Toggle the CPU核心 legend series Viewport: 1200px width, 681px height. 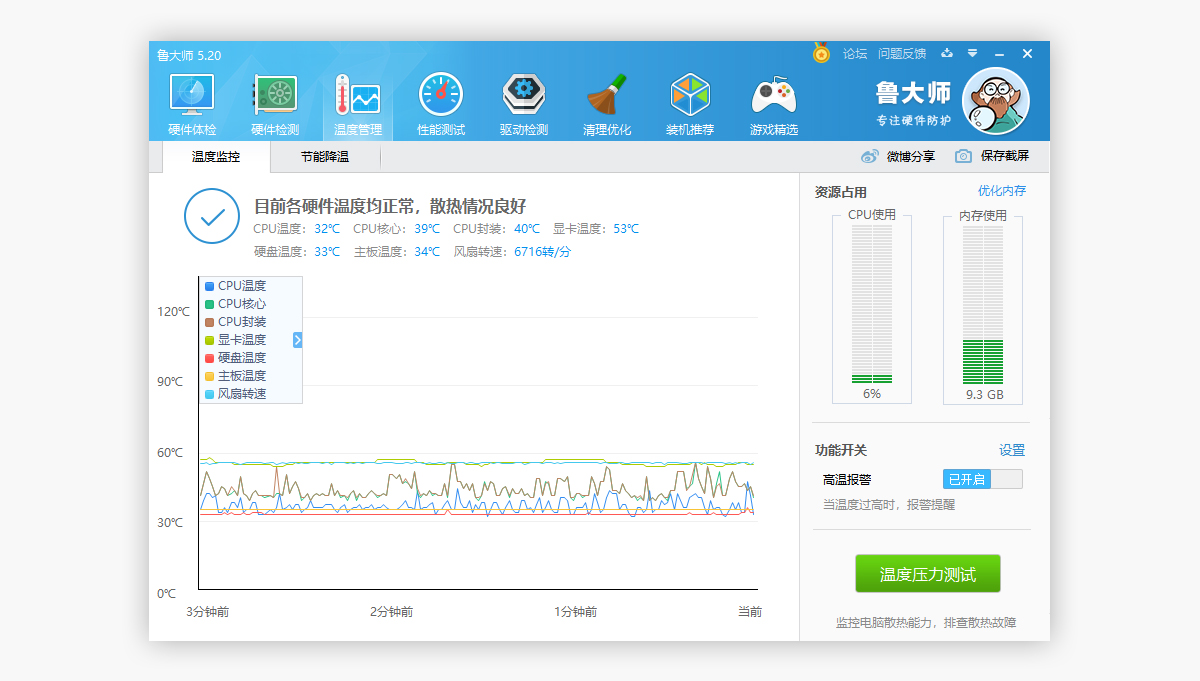(236, 304)
